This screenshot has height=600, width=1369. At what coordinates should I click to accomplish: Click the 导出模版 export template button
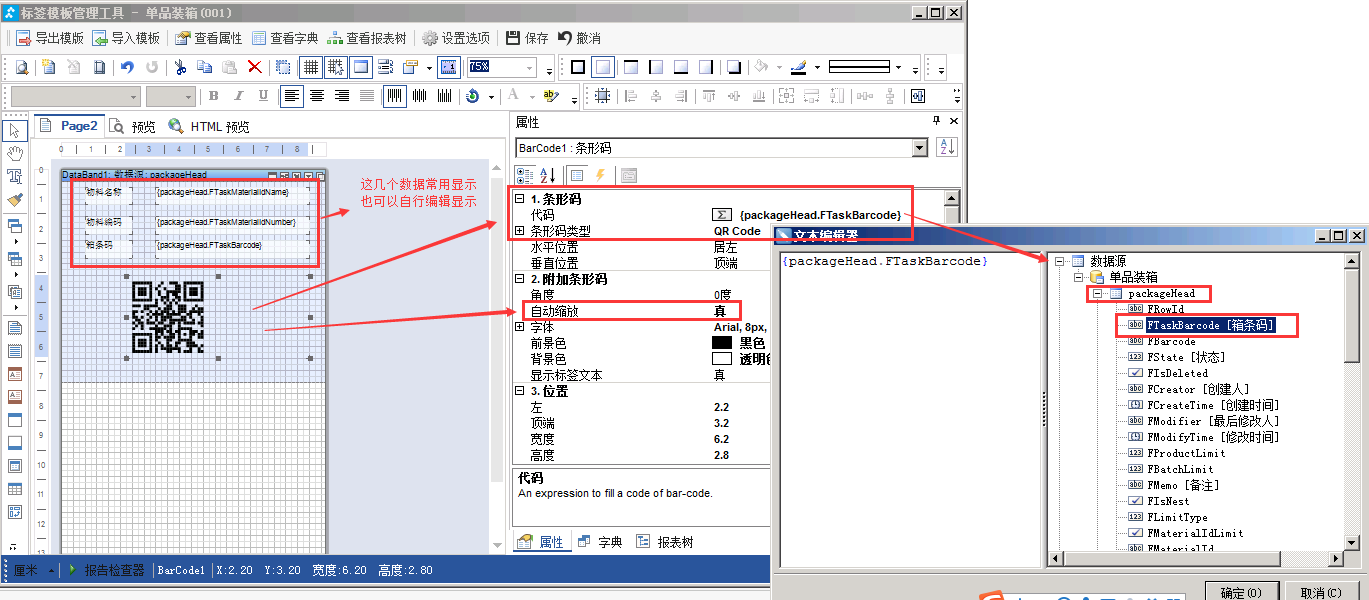[x=50, y=38]
